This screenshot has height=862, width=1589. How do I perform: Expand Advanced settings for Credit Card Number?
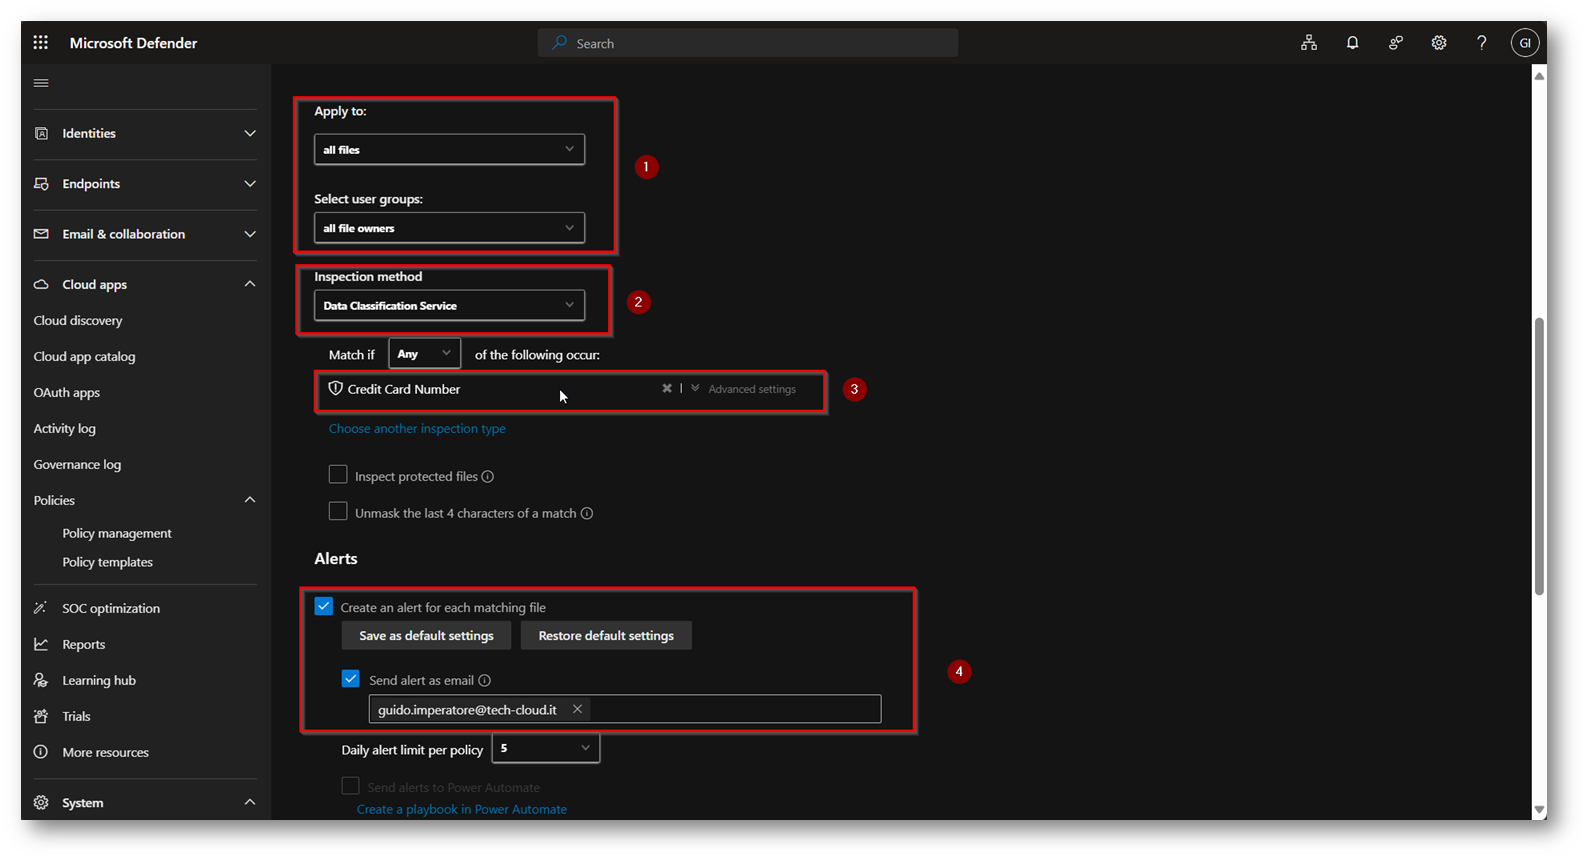(743, 389)
